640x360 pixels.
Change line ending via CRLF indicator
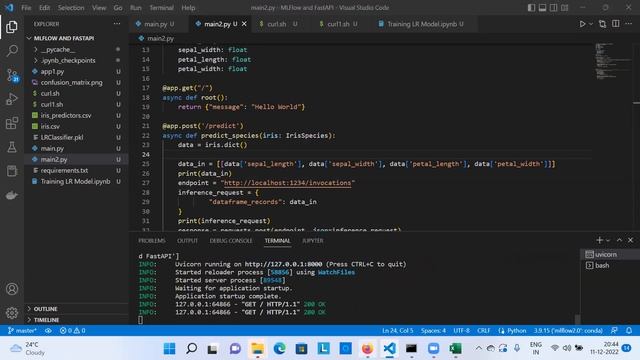click(484, 331)
